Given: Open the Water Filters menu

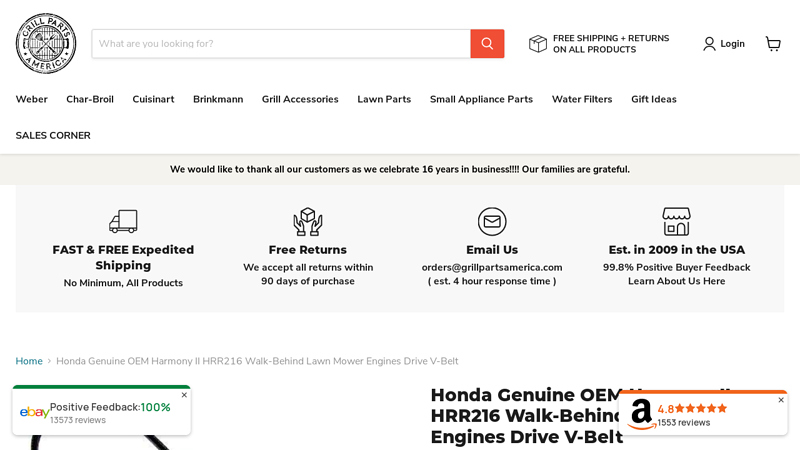Looking at the screenshot, I should [582, 99].
